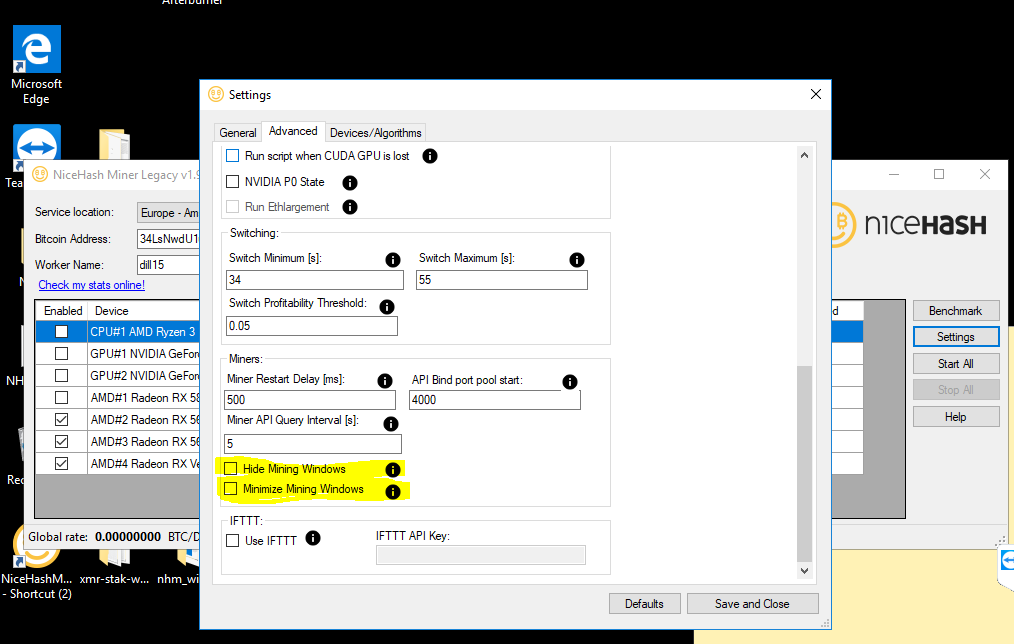The height and width of the screenshot is (644, 1014).
Task: Click the Defaults button
Action: tap(644, 603)
